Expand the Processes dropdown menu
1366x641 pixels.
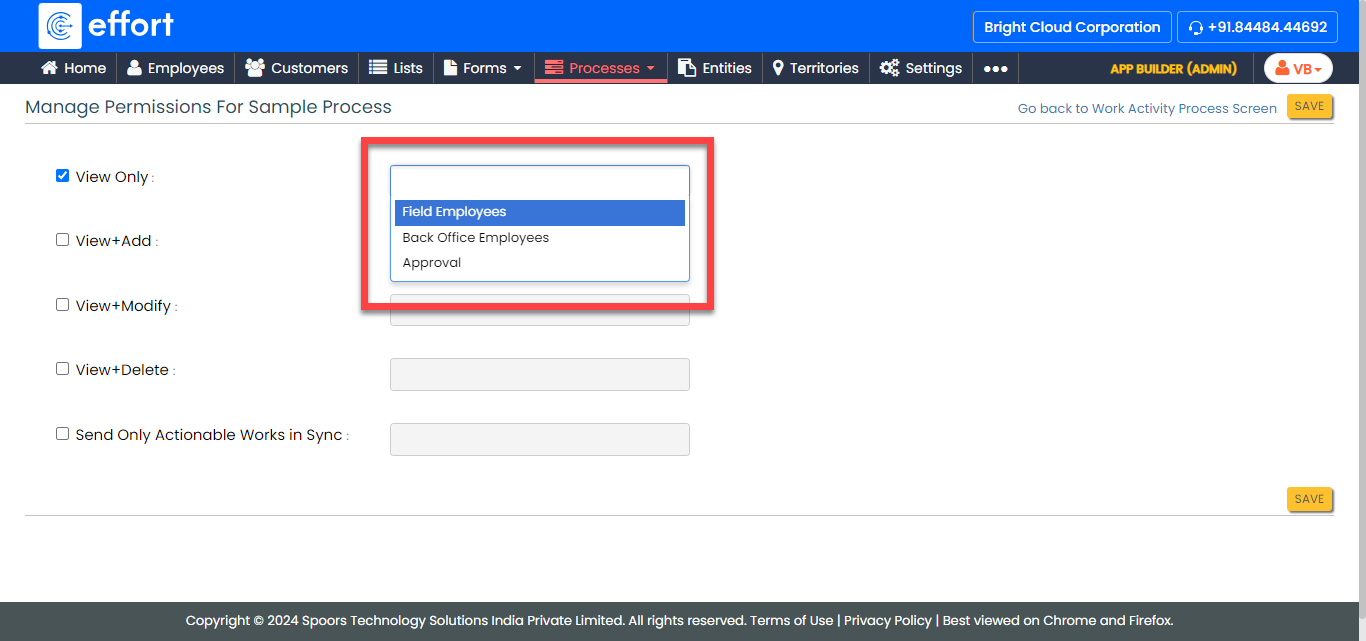coord(601,68)
